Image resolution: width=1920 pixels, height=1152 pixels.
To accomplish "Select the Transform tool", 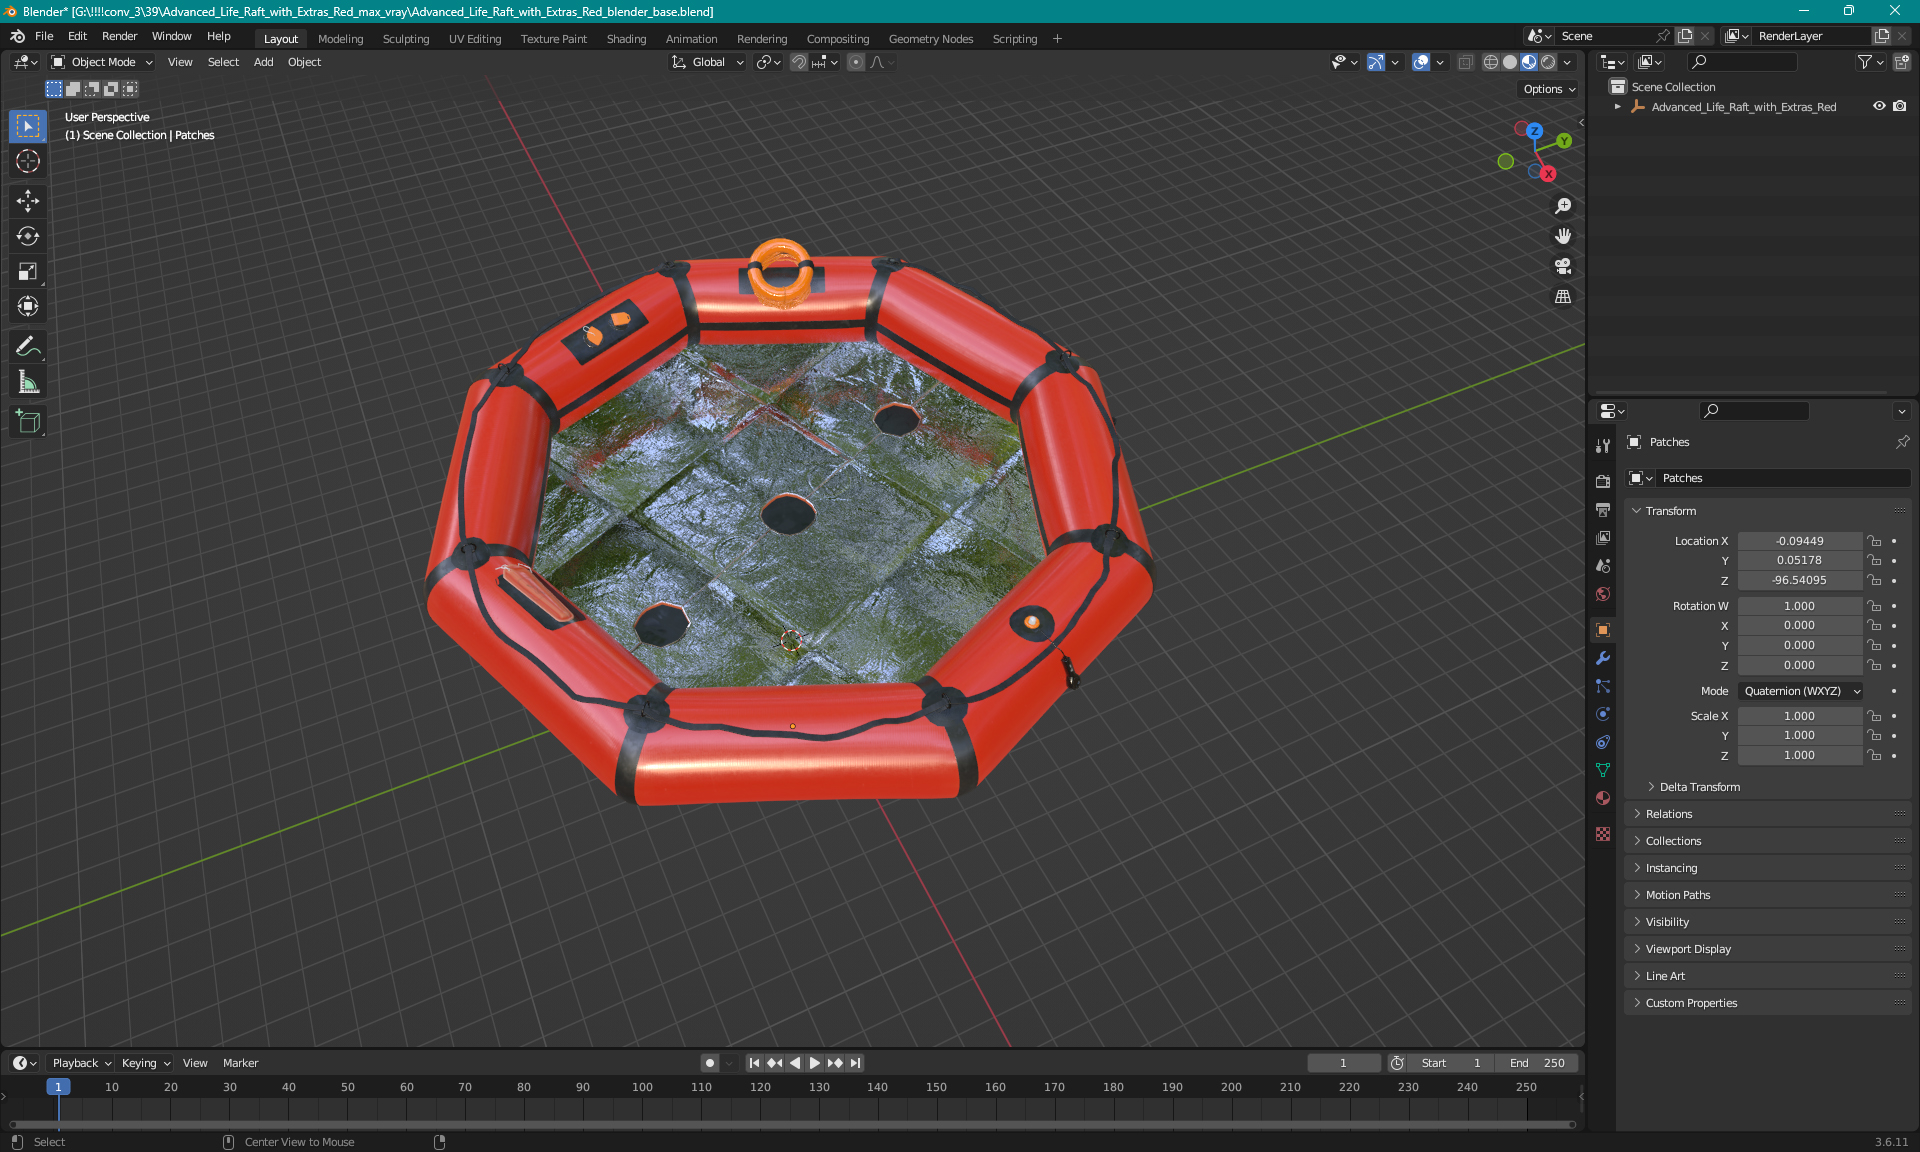I will point(28,306).
